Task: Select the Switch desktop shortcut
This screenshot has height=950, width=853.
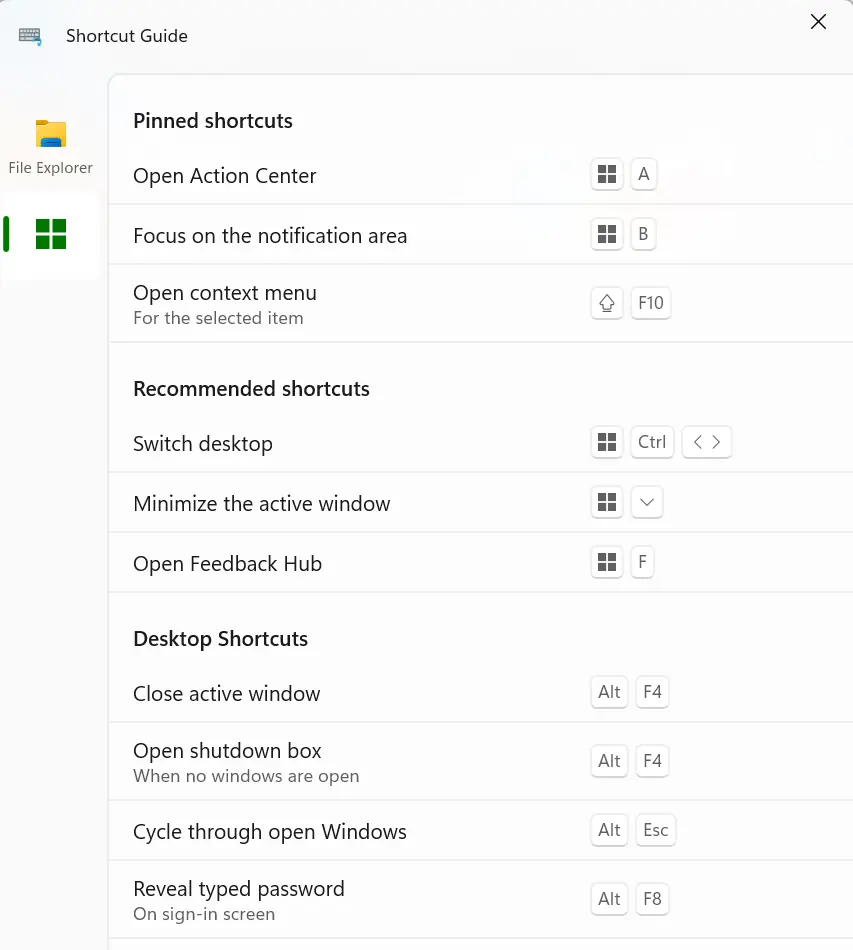Action: [x=480, y=443]
